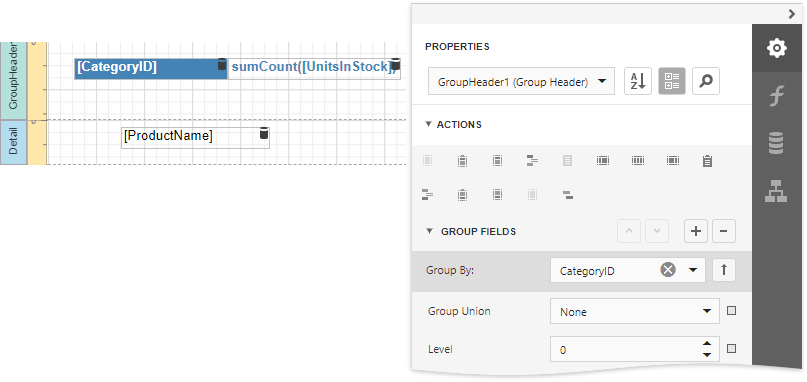Add a group field with plus button
The height and width of the screenshot is (382, 807).
click(x=696, y=231)
